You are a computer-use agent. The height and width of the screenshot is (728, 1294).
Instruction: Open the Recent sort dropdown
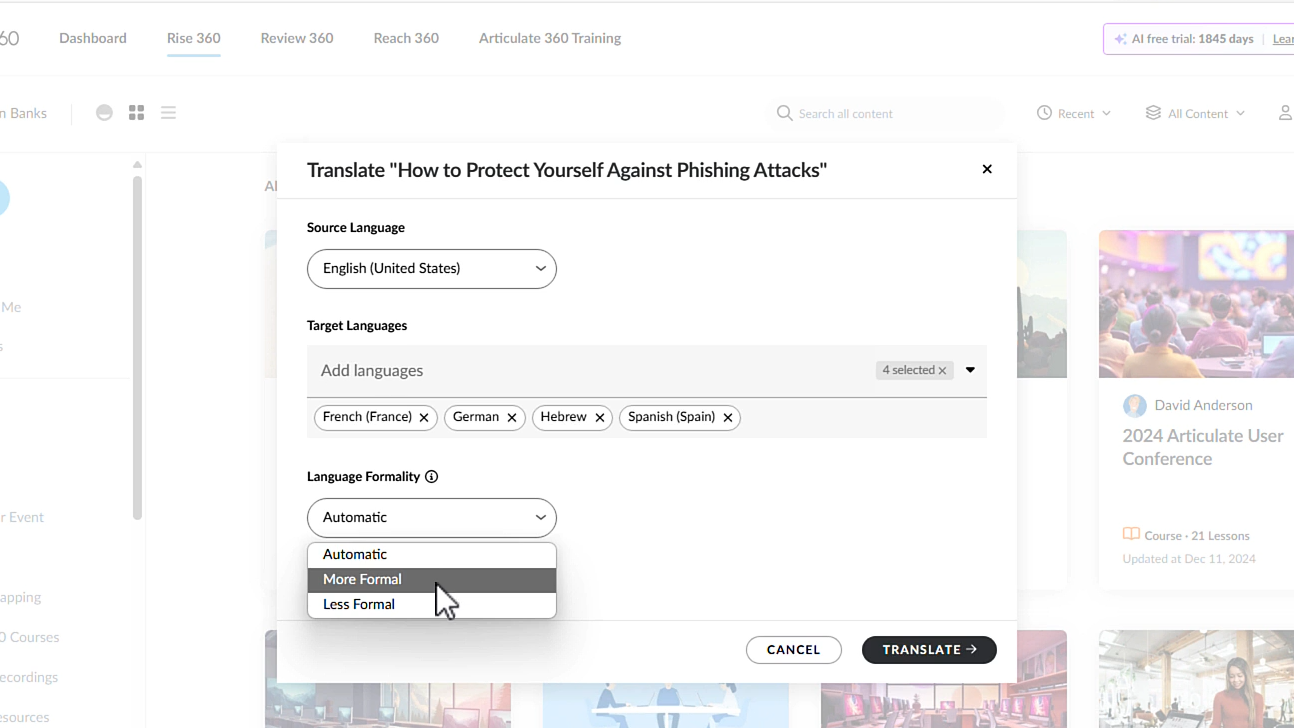click(1074, 114)
